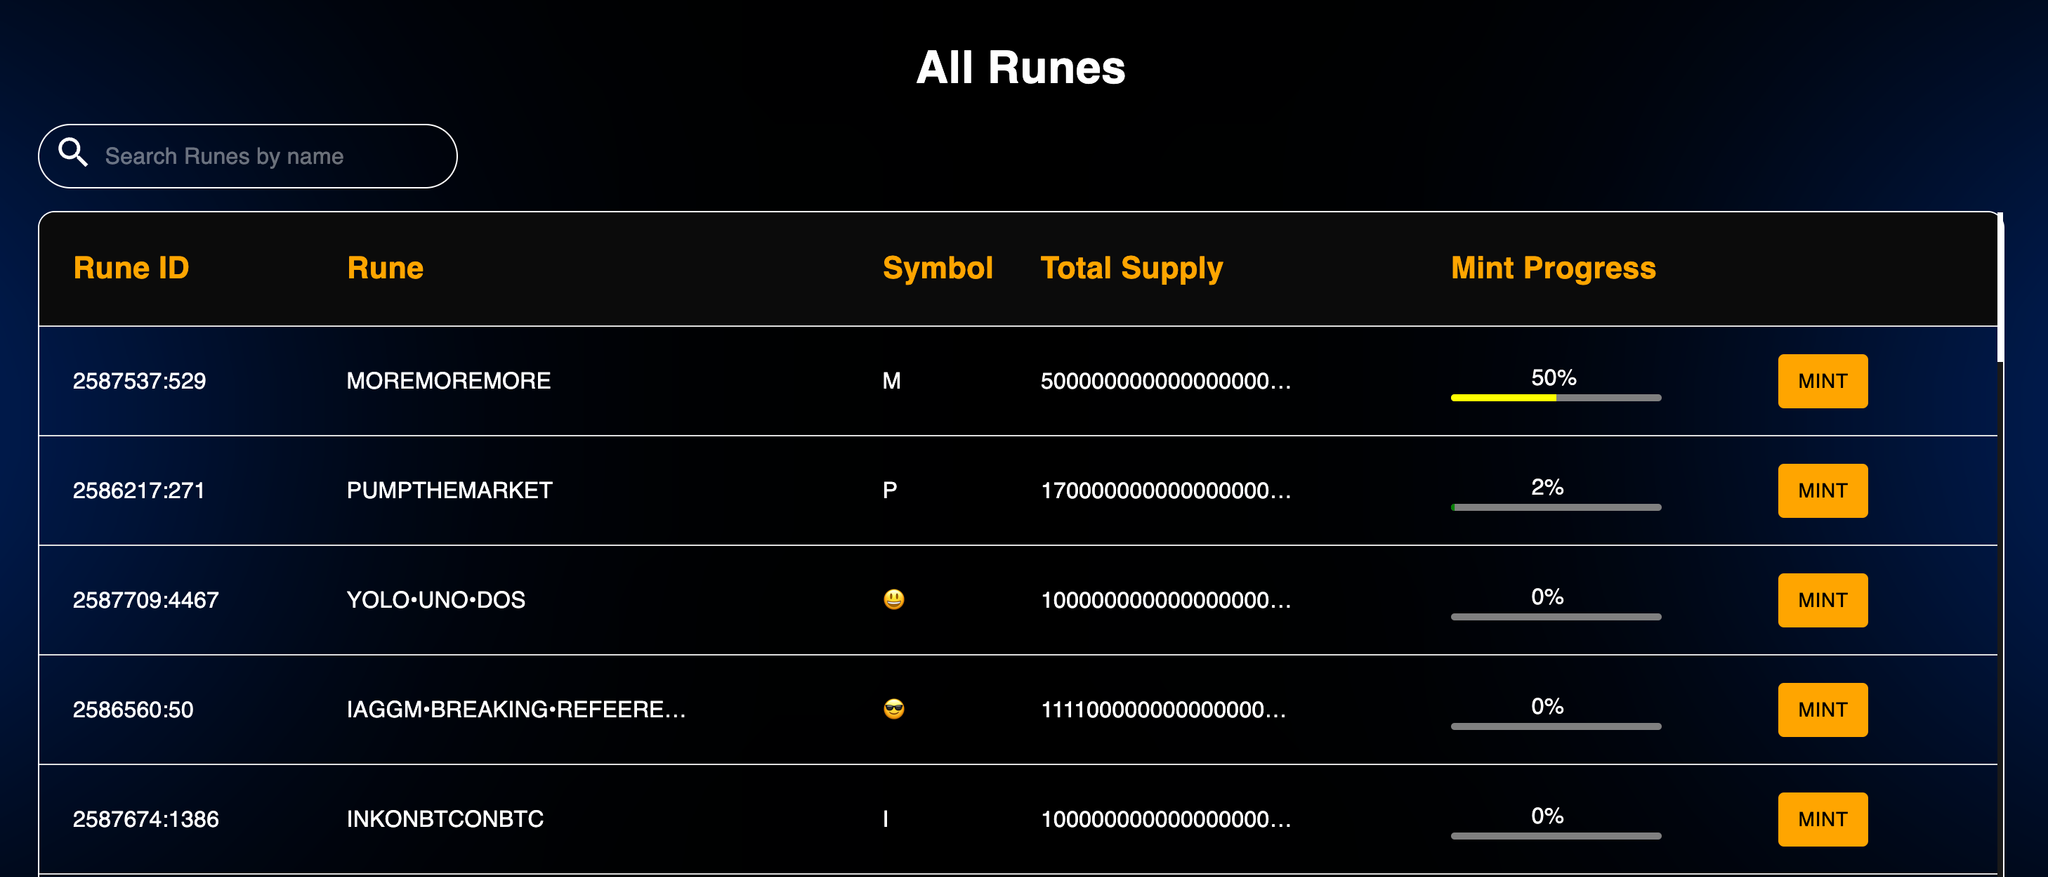Click the P symbol of PUMPTHEMARKET
The height and width of the screenshot is (877, 2048).
(x=890, y=491)
